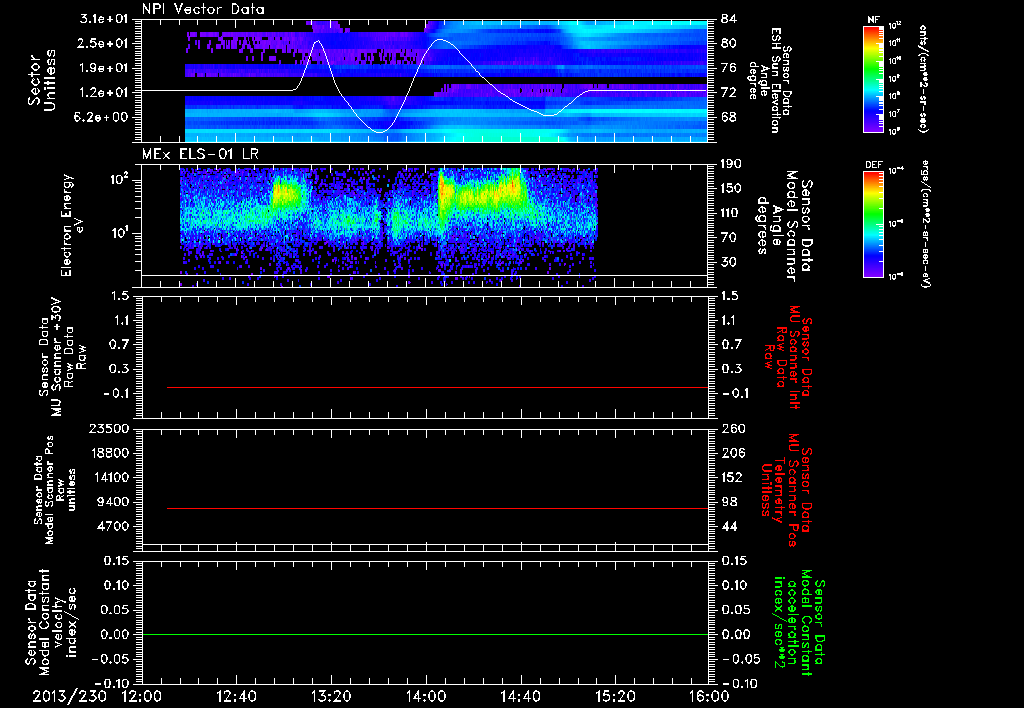Click the '14:00' time axis label
1024x708 pixels.
tap(426, 696)
